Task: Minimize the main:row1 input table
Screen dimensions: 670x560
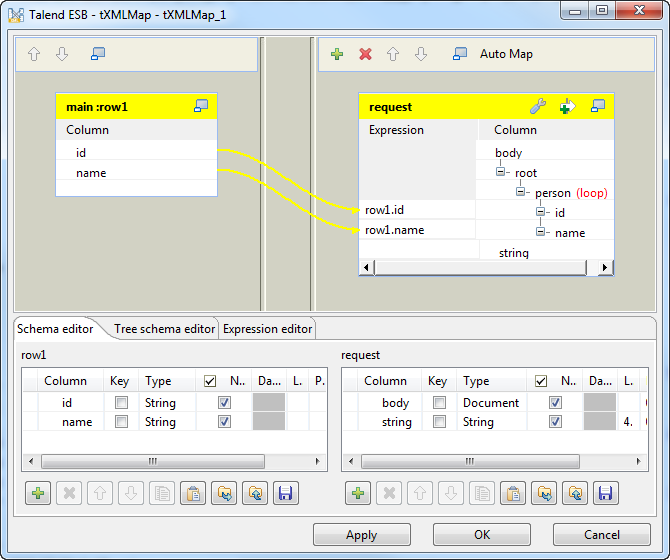Action: [201, 107]
